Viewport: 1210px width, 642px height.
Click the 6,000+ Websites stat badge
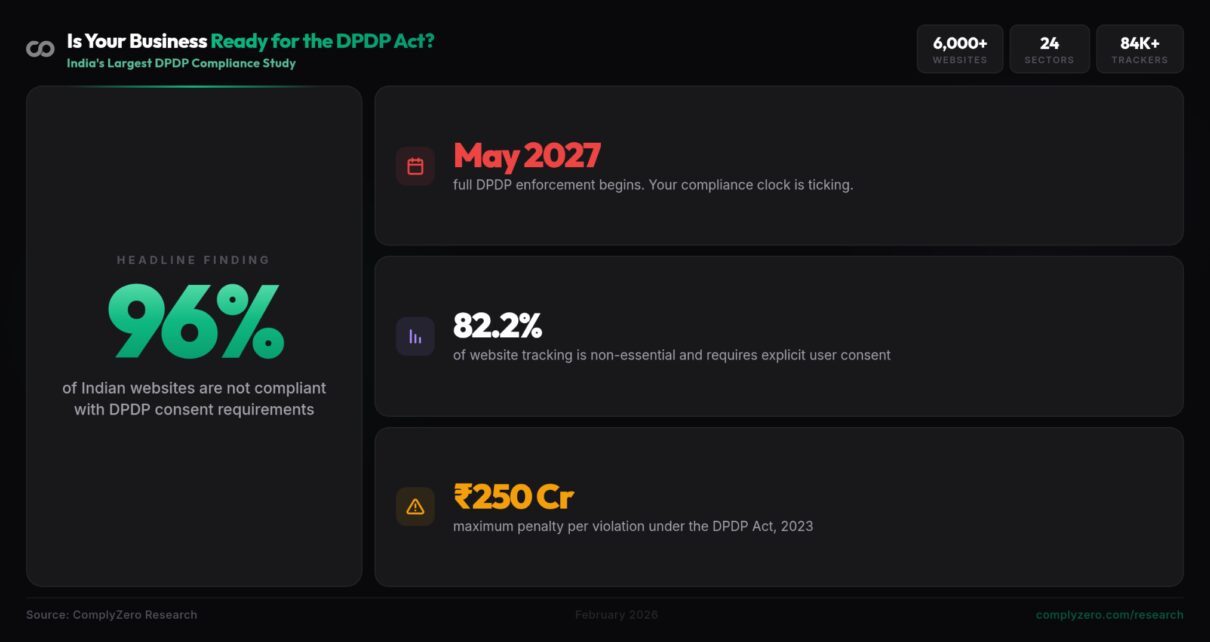pyautogui.click(x=960, y=49)
